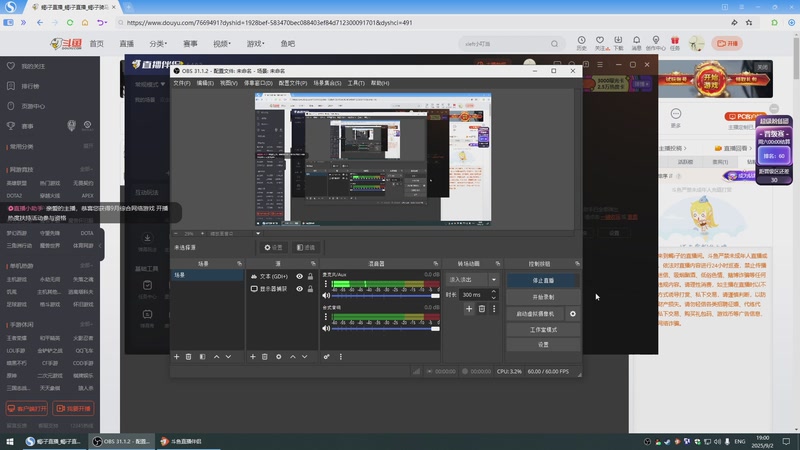
Task: Expand 分类 dropdown in Douyu navigation
Action: pos(158,44)
